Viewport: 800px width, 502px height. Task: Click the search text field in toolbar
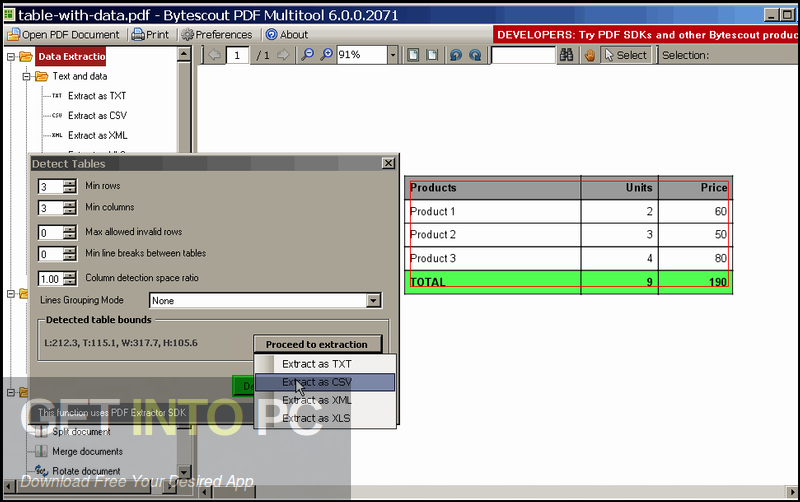click(523, 55)
